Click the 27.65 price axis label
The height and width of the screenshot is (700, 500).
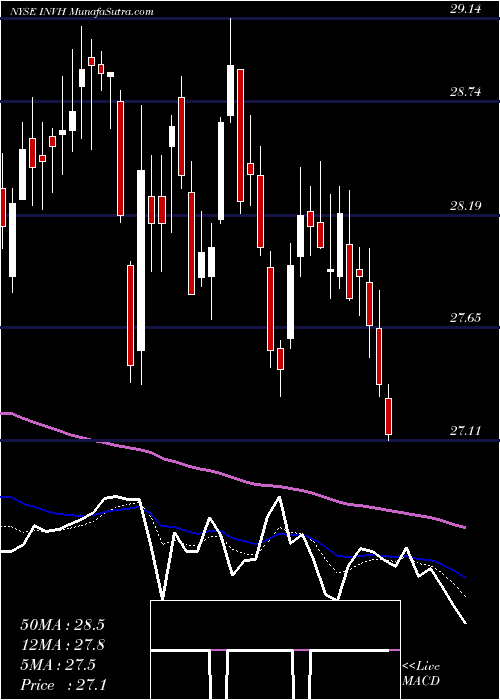(x=465, y=318)
